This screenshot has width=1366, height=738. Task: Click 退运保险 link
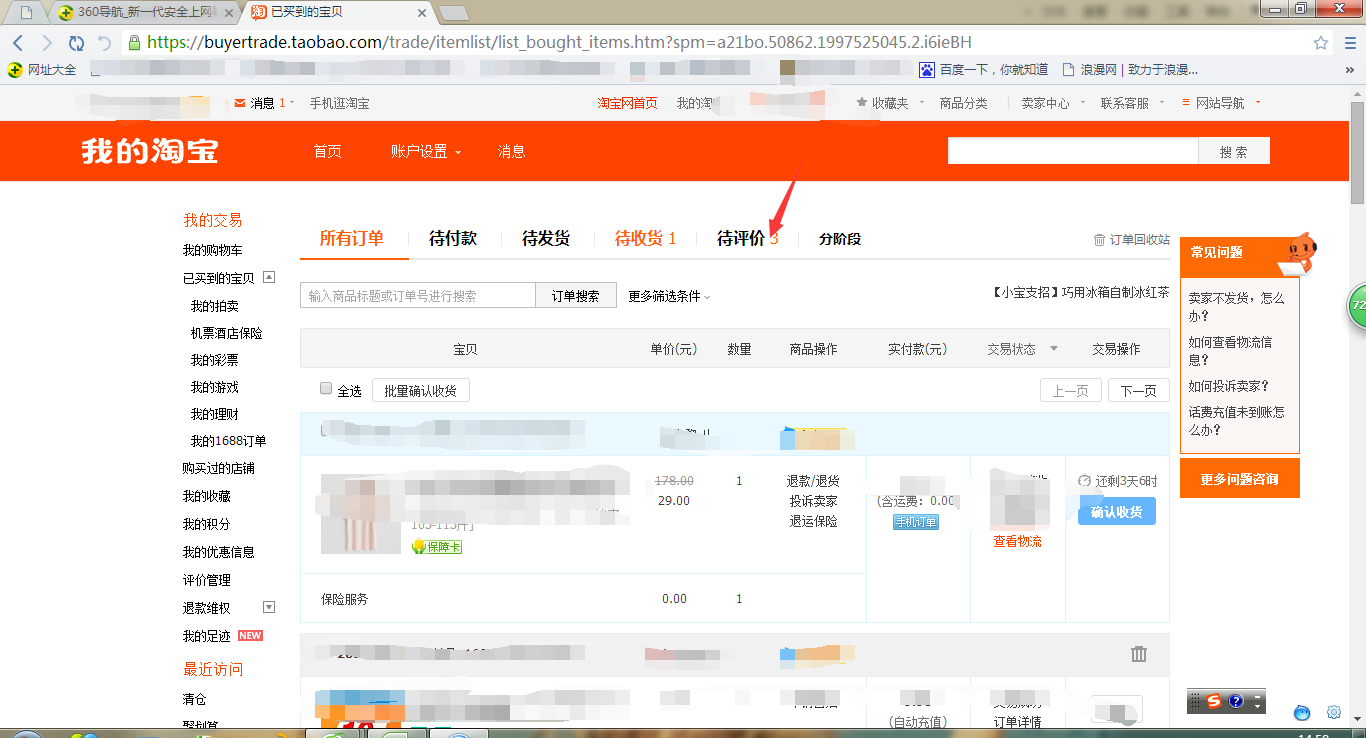point(813,521)
